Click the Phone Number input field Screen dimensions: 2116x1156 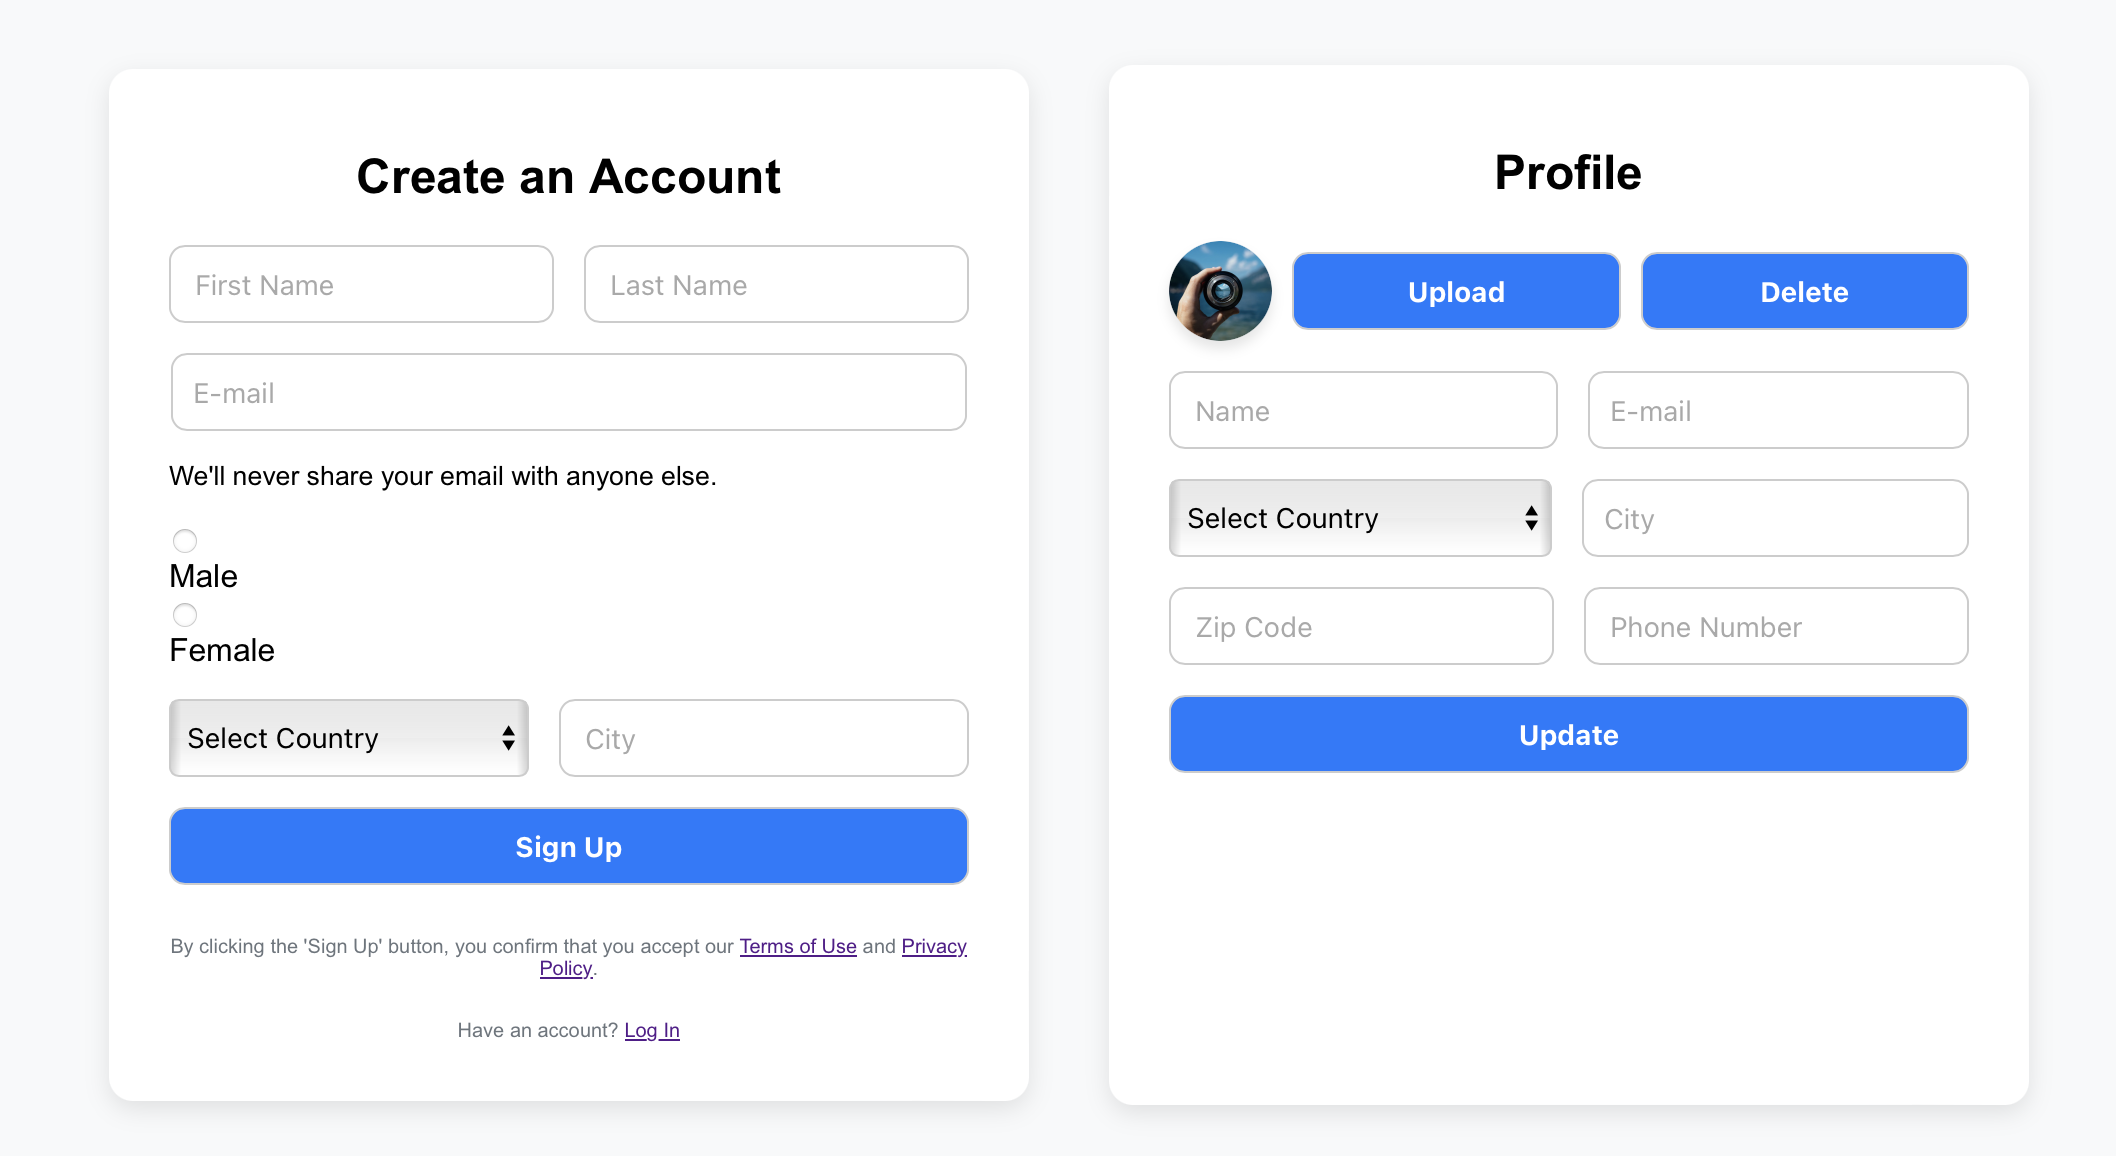1775,626
